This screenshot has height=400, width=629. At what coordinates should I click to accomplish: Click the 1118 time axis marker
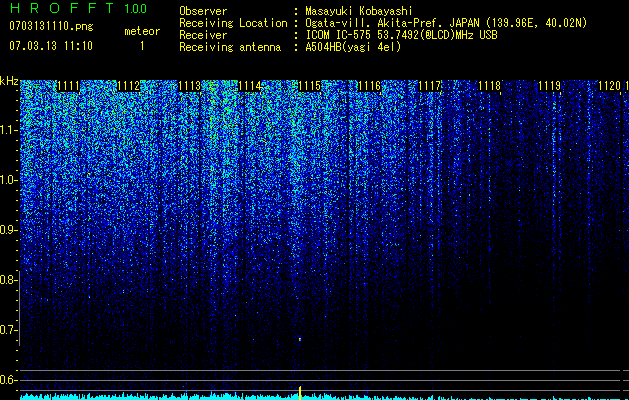pyautogui.click(x=489, y=86)
